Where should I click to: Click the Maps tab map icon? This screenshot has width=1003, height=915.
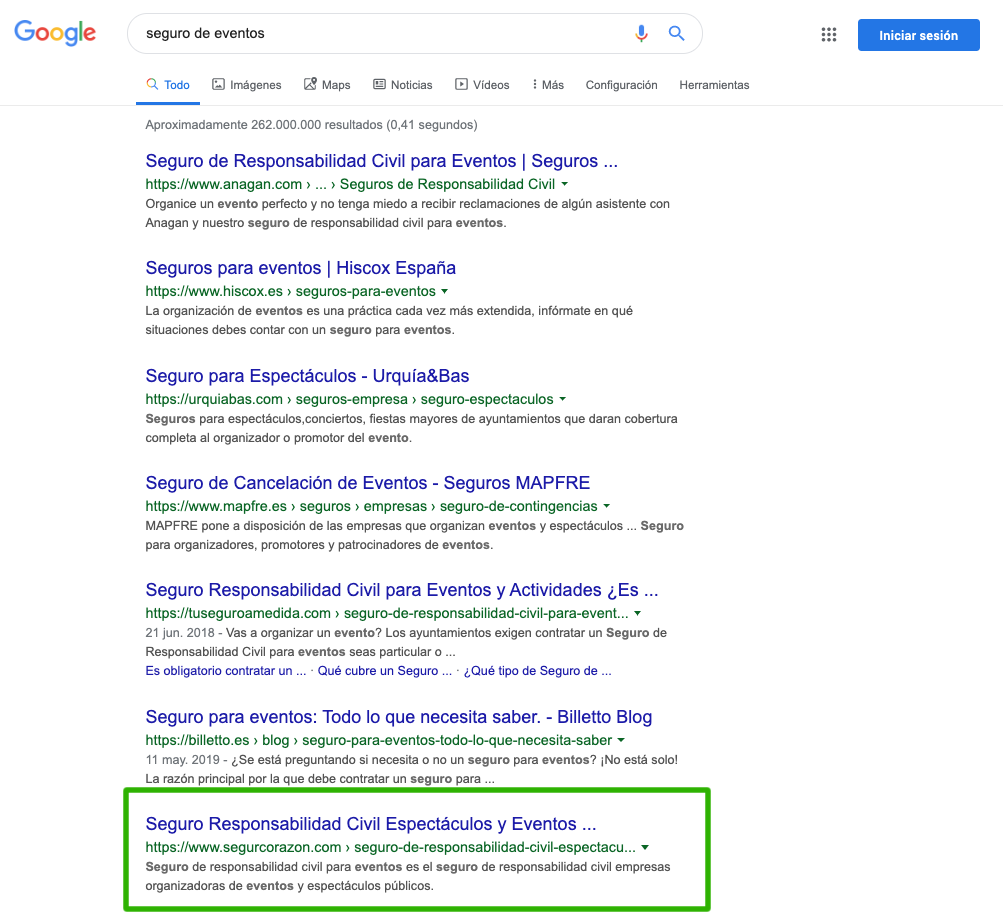pos(310,84)
